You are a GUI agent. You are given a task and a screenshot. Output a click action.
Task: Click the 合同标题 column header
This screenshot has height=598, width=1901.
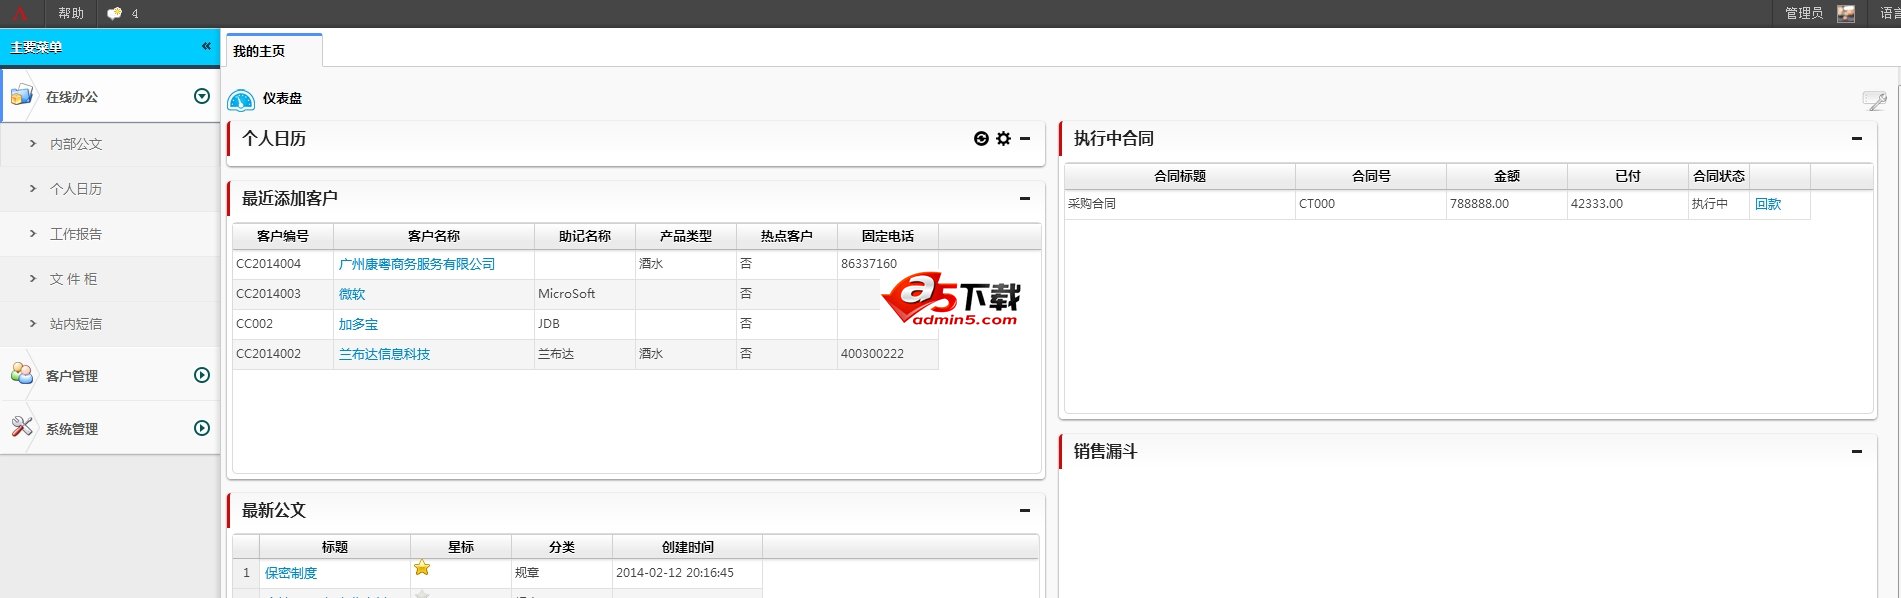click(1180, 176)
